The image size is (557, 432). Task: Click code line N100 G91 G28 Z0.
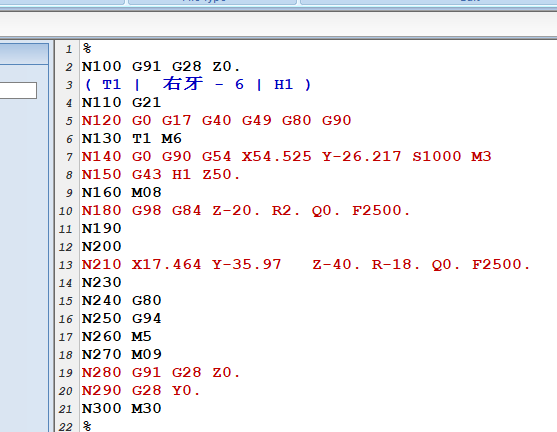pyautogui.click(x=161, y=67)
